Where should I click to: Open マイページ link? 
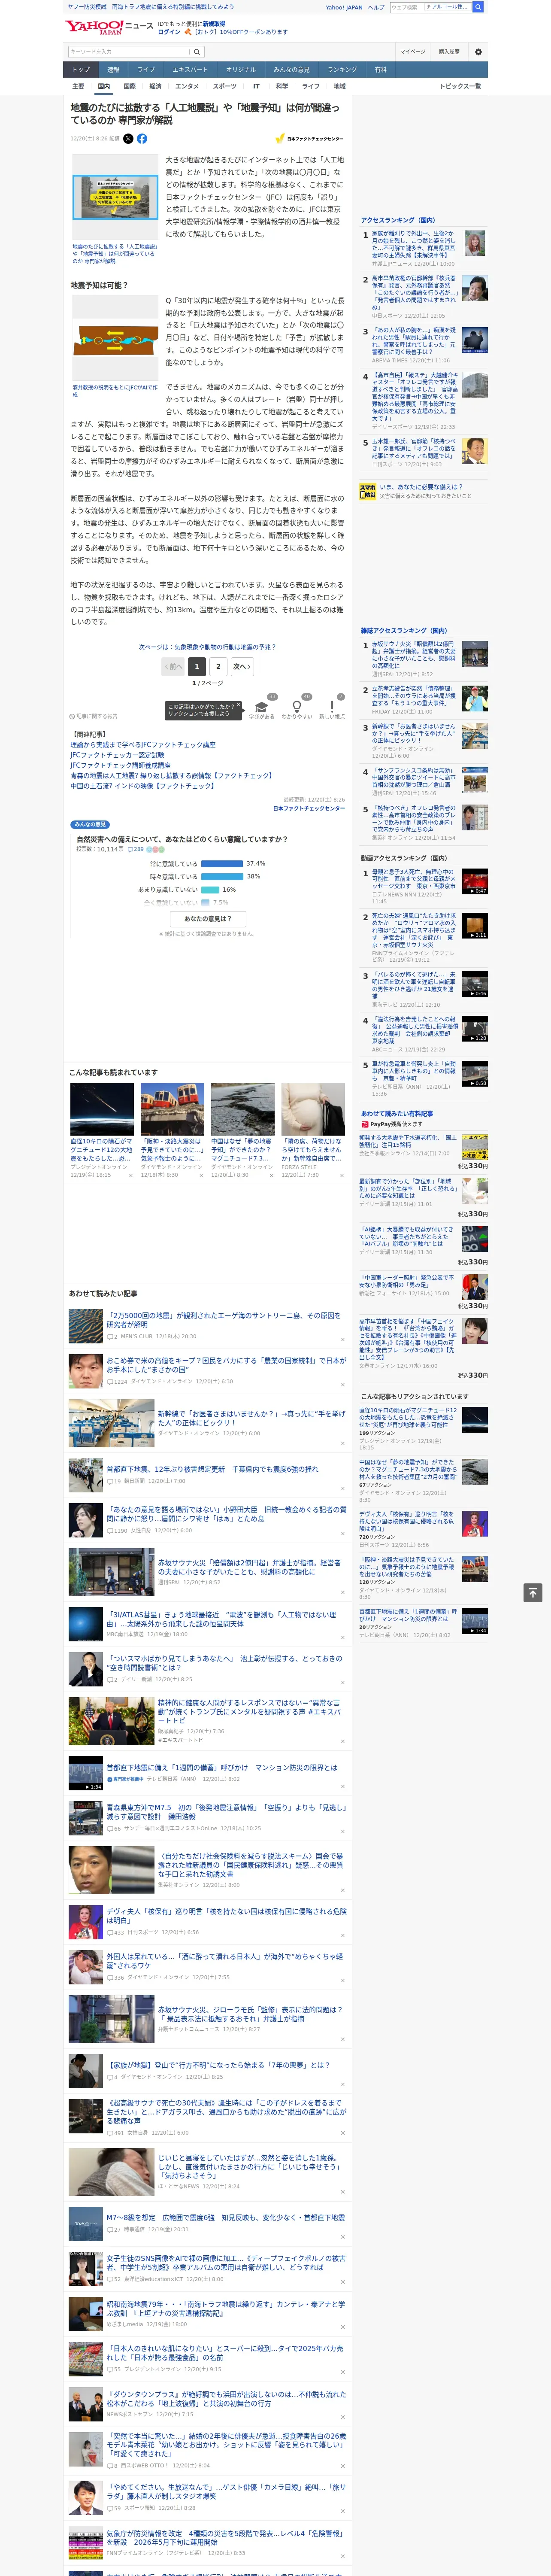pyautogui.click(x=413, y=52)
